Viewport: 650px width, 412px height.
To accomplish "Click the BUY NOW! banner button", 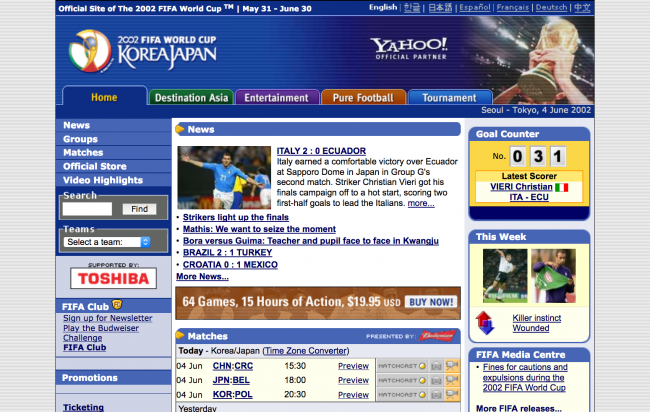I will pyautogui.click(x=431, y=302).
